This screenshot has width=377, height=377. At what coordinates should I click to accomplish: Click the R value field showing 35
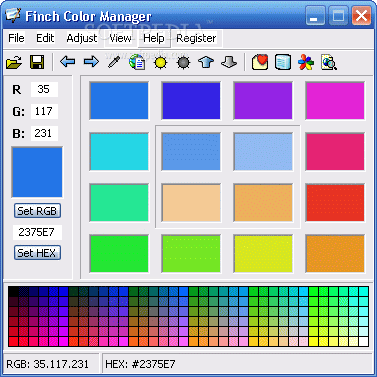point(44,89)
